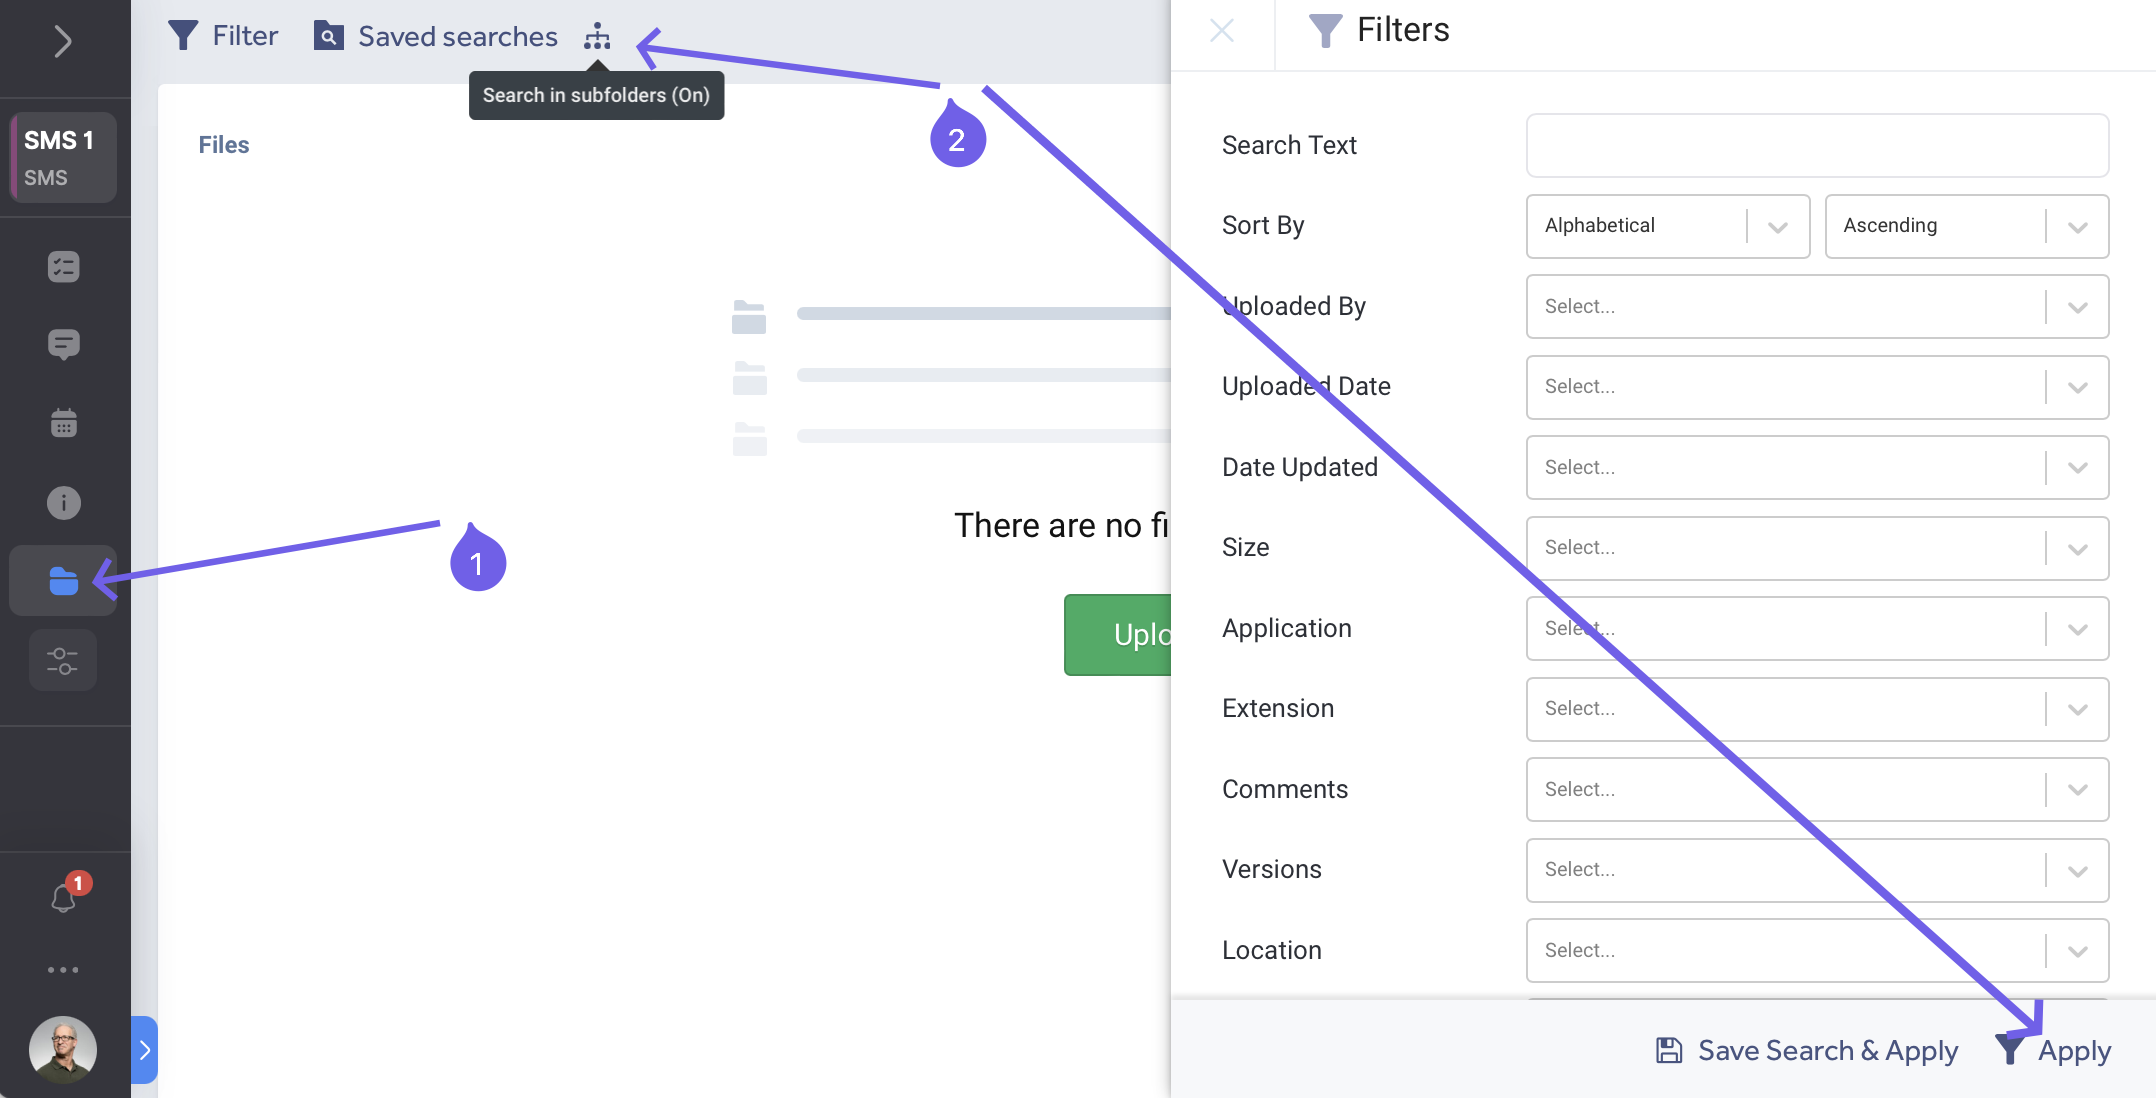Open the notifications bell

click(63, 897)
